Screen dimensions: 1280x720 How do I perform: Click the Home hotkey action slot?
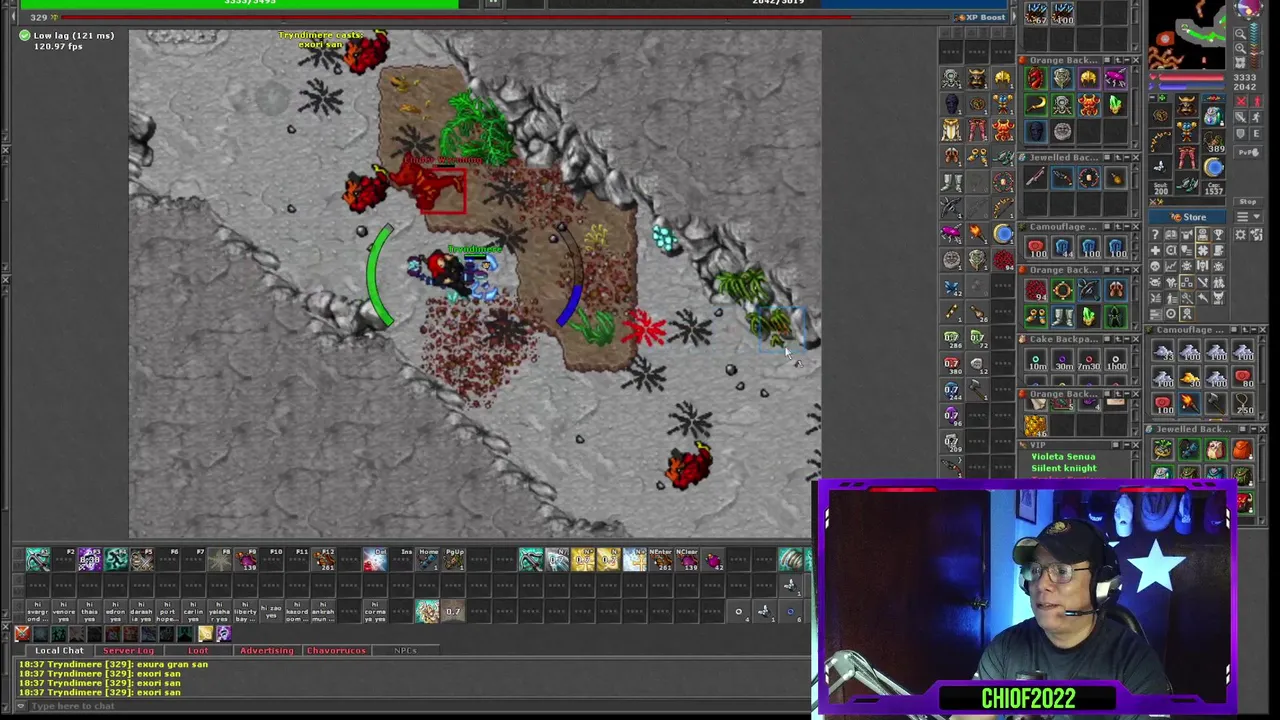[x=428, y=559]
